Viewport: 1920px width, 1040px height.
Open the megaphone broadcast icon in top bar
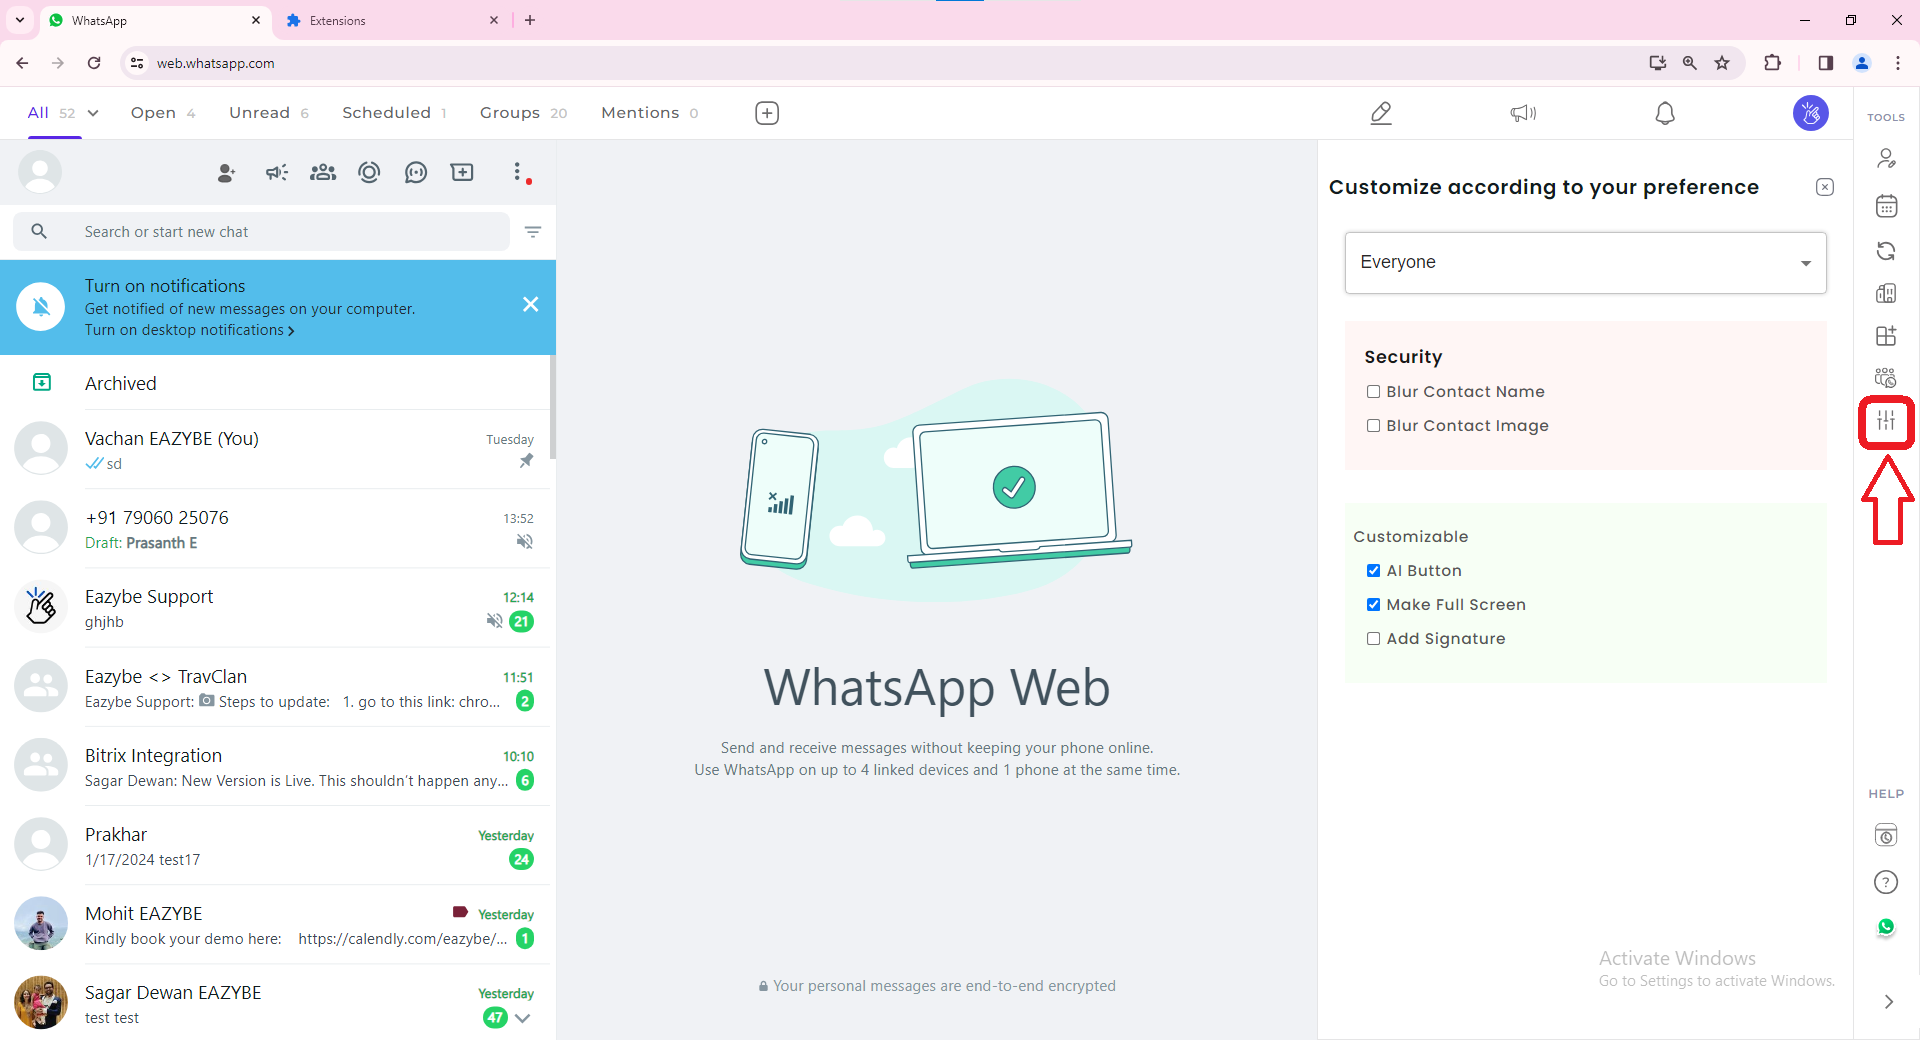[1523, 113]
